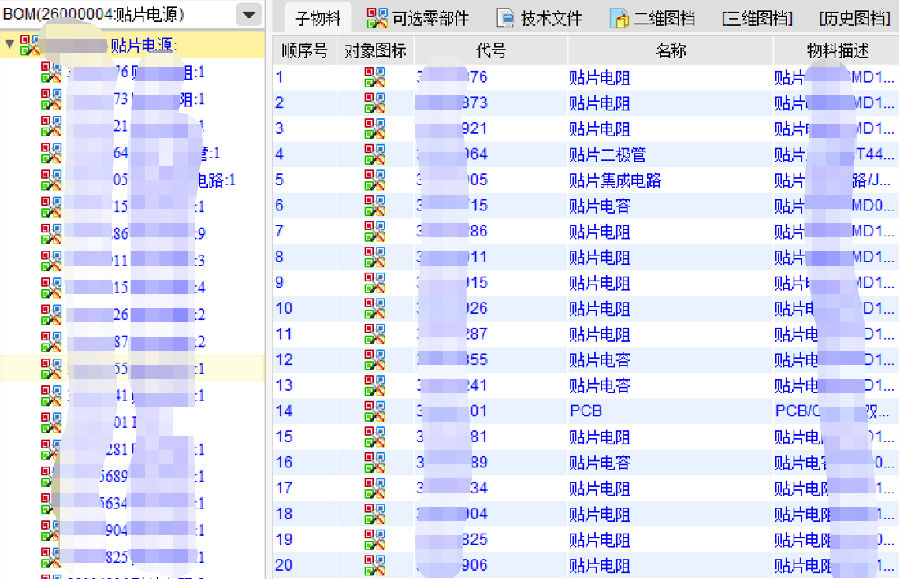Click the 名称 column header
The width and height of the screenshot is (900, 579).
click(669, 51)
